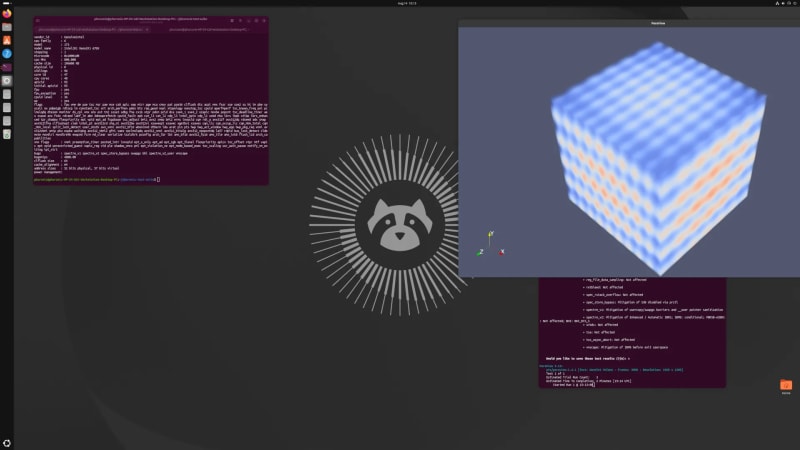The image size is (800, 450).
Task: Open the clock in the top bar
Action: (x=407, y=3)
